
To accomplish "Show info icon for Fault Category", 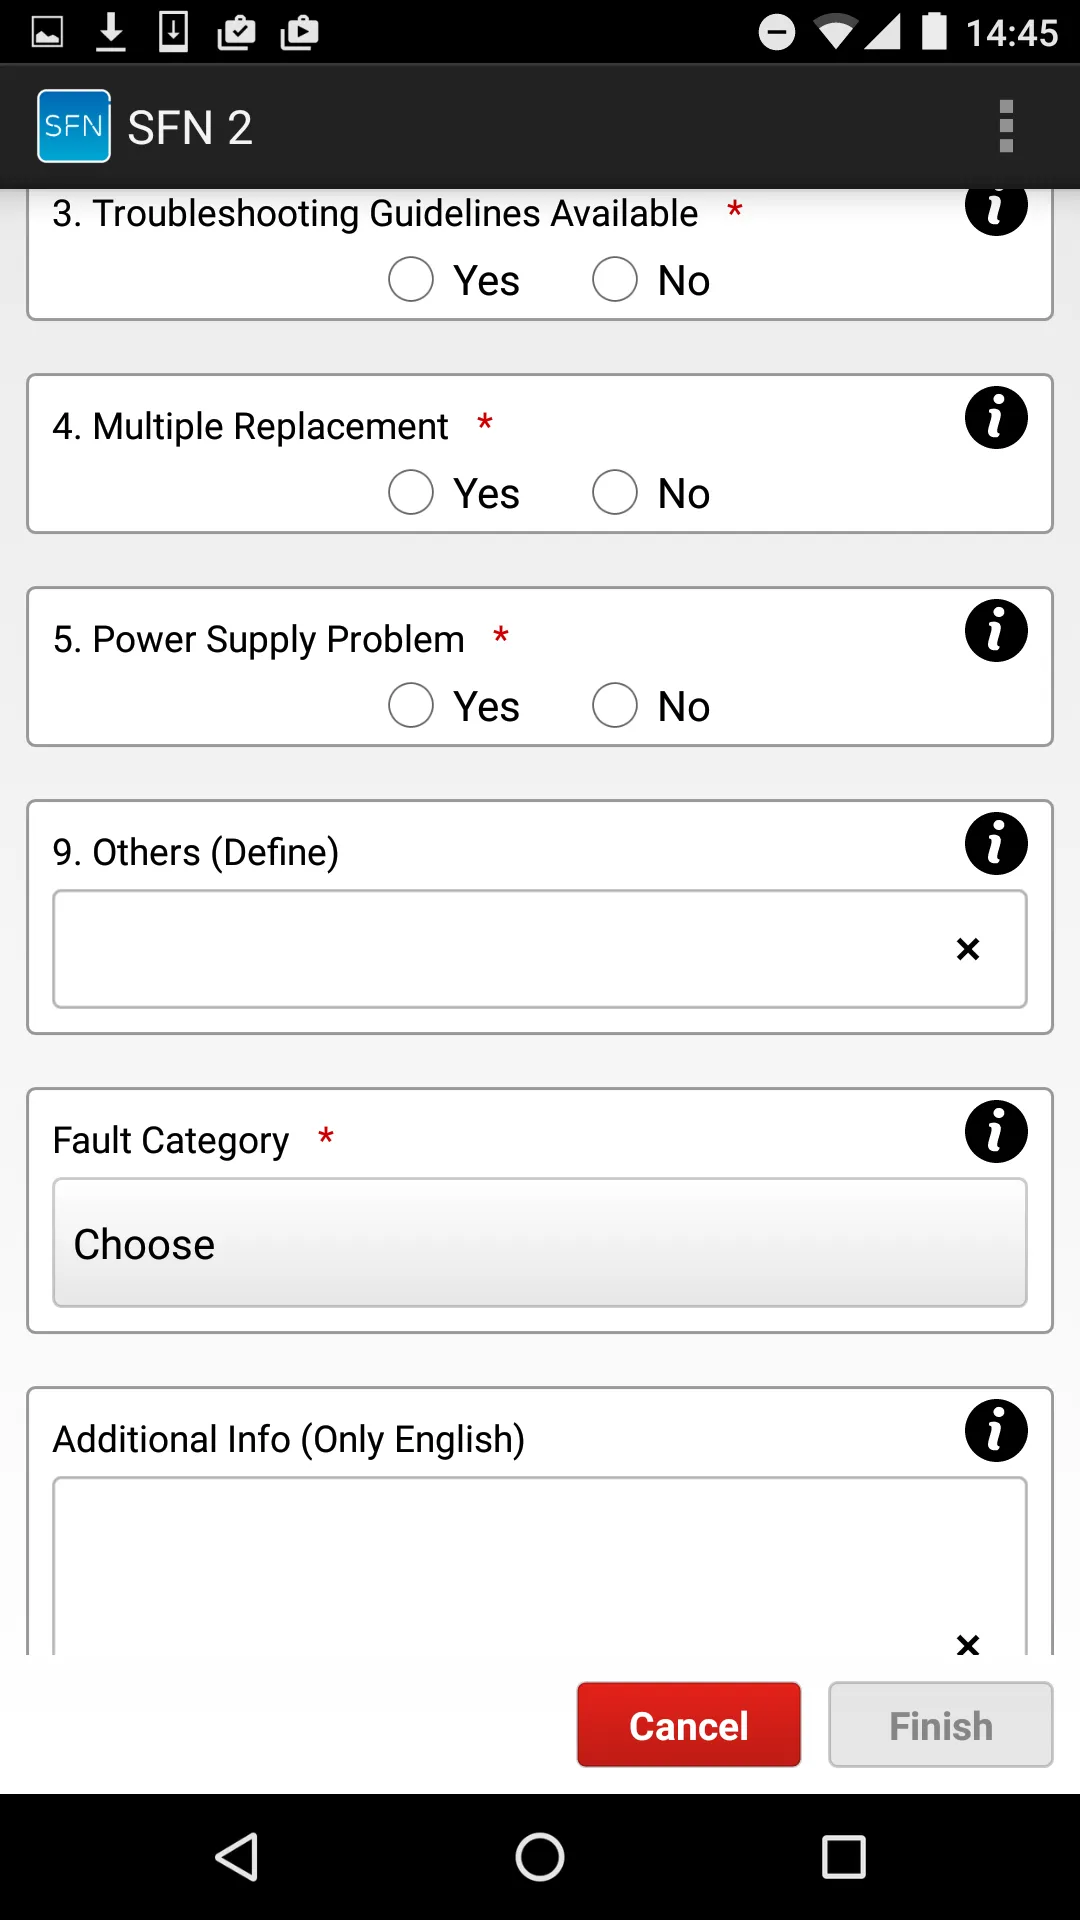I will click(x=996, y=1131).
